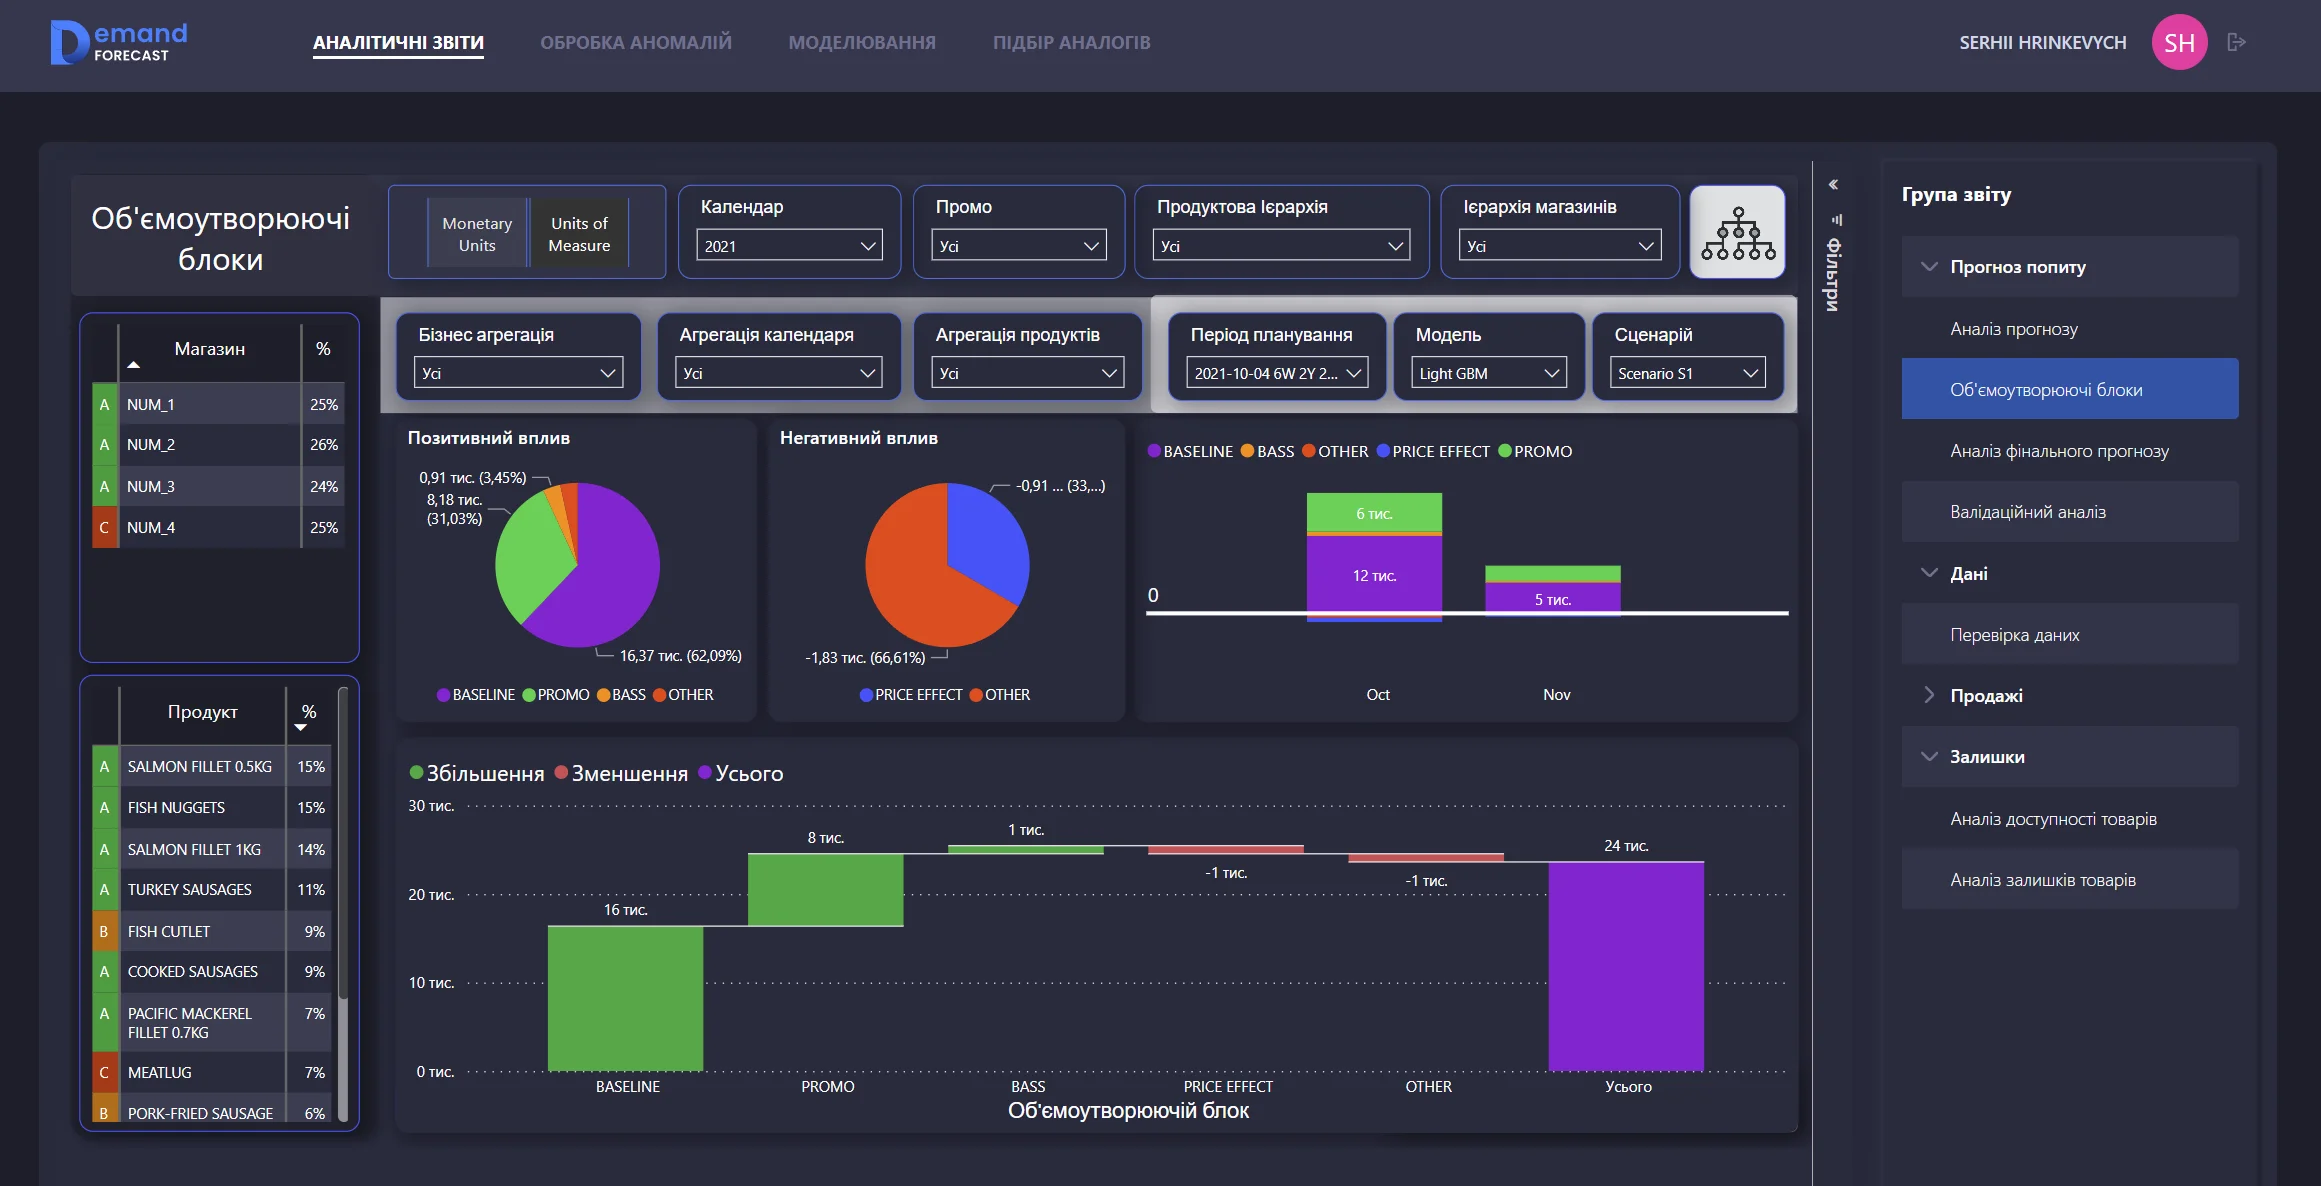Toggle the Зменшення legend item

[x=620, y=773]
